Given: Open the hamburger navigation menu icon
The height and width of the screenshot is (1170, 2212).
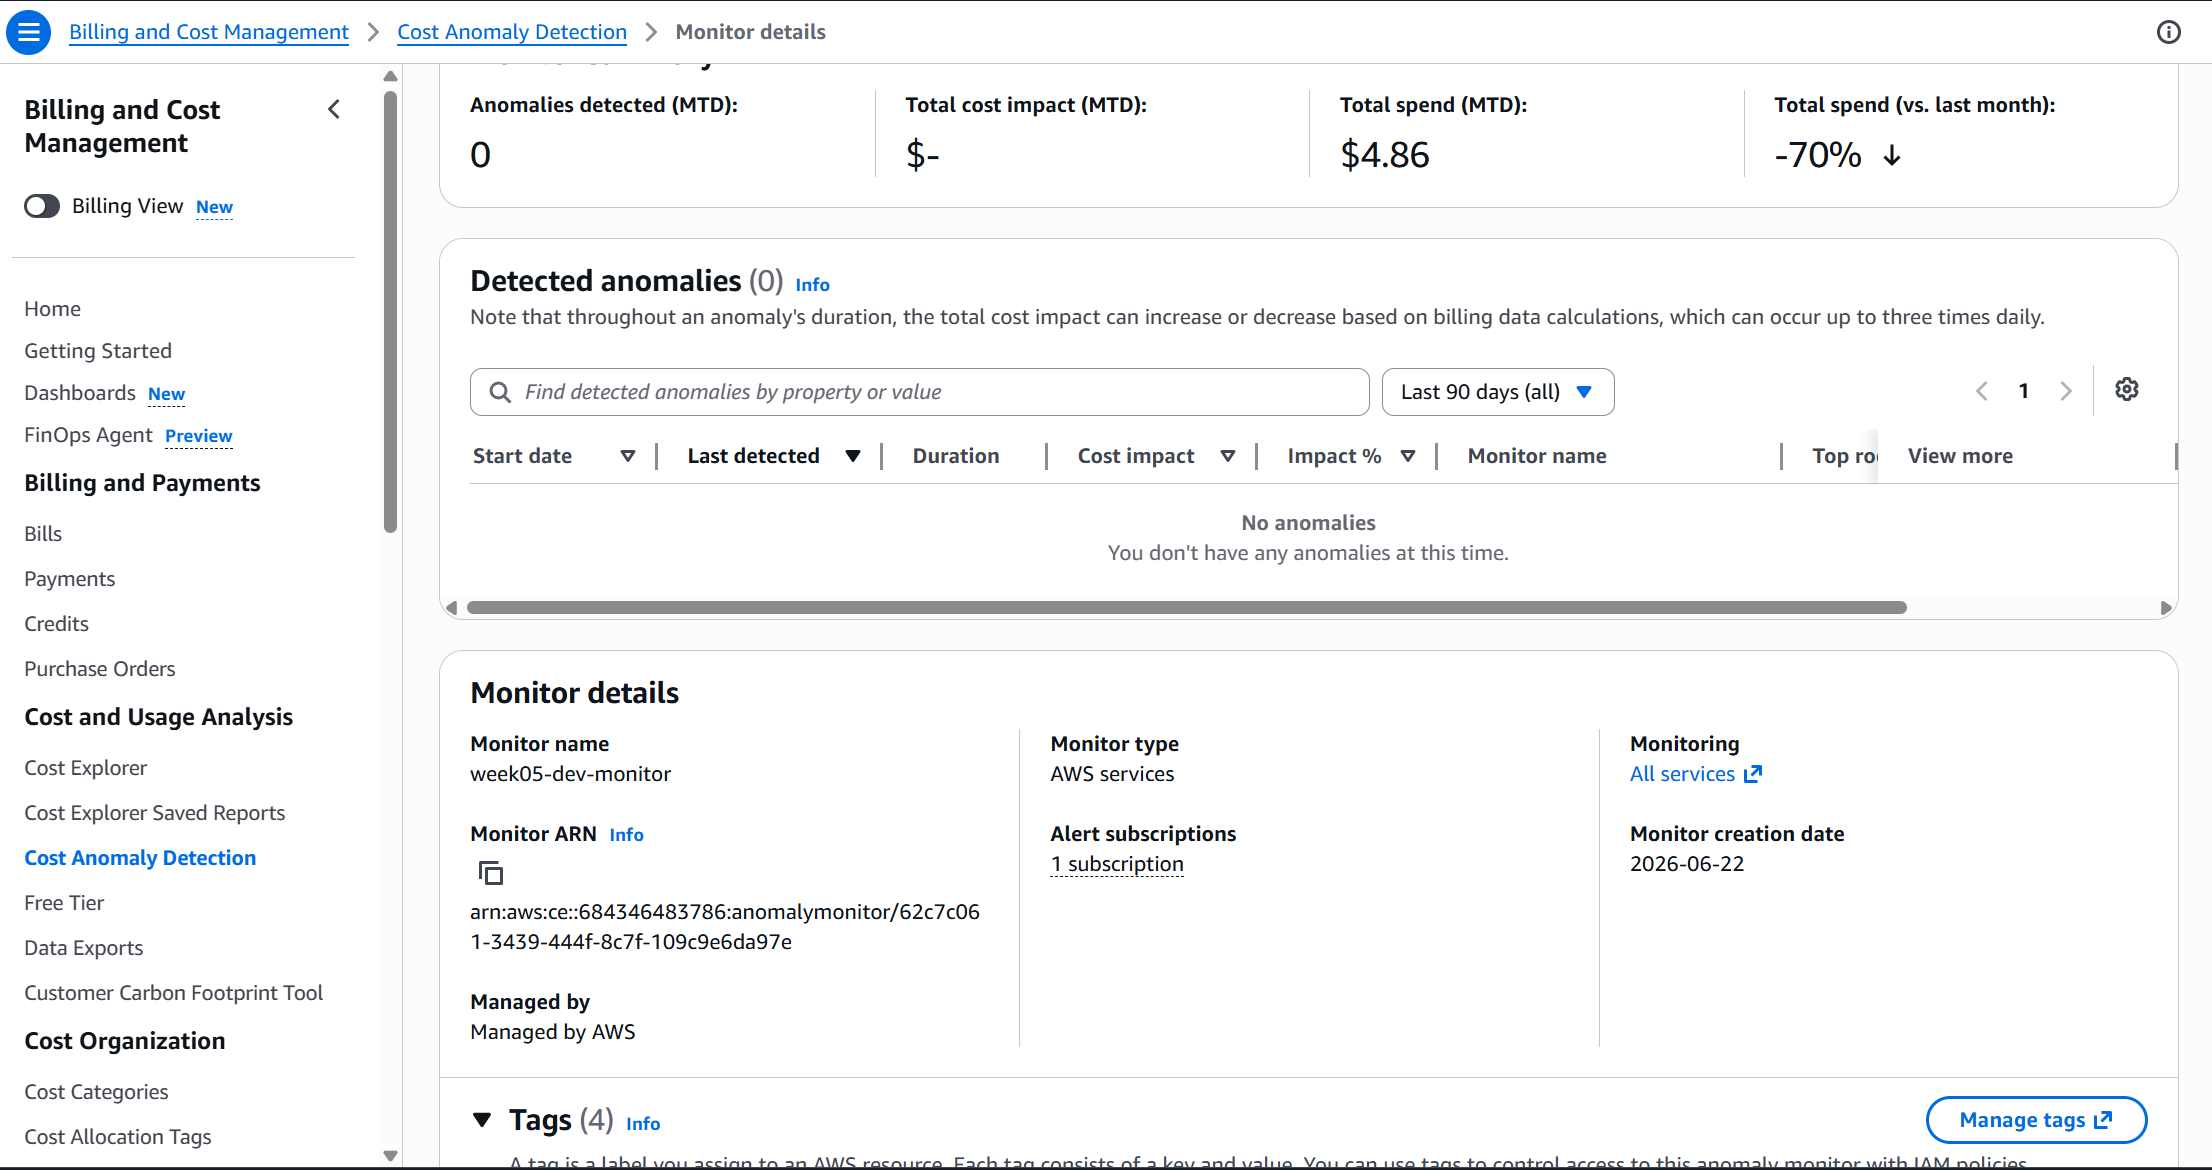Looking at the screenshot, I should pos(29,32).
